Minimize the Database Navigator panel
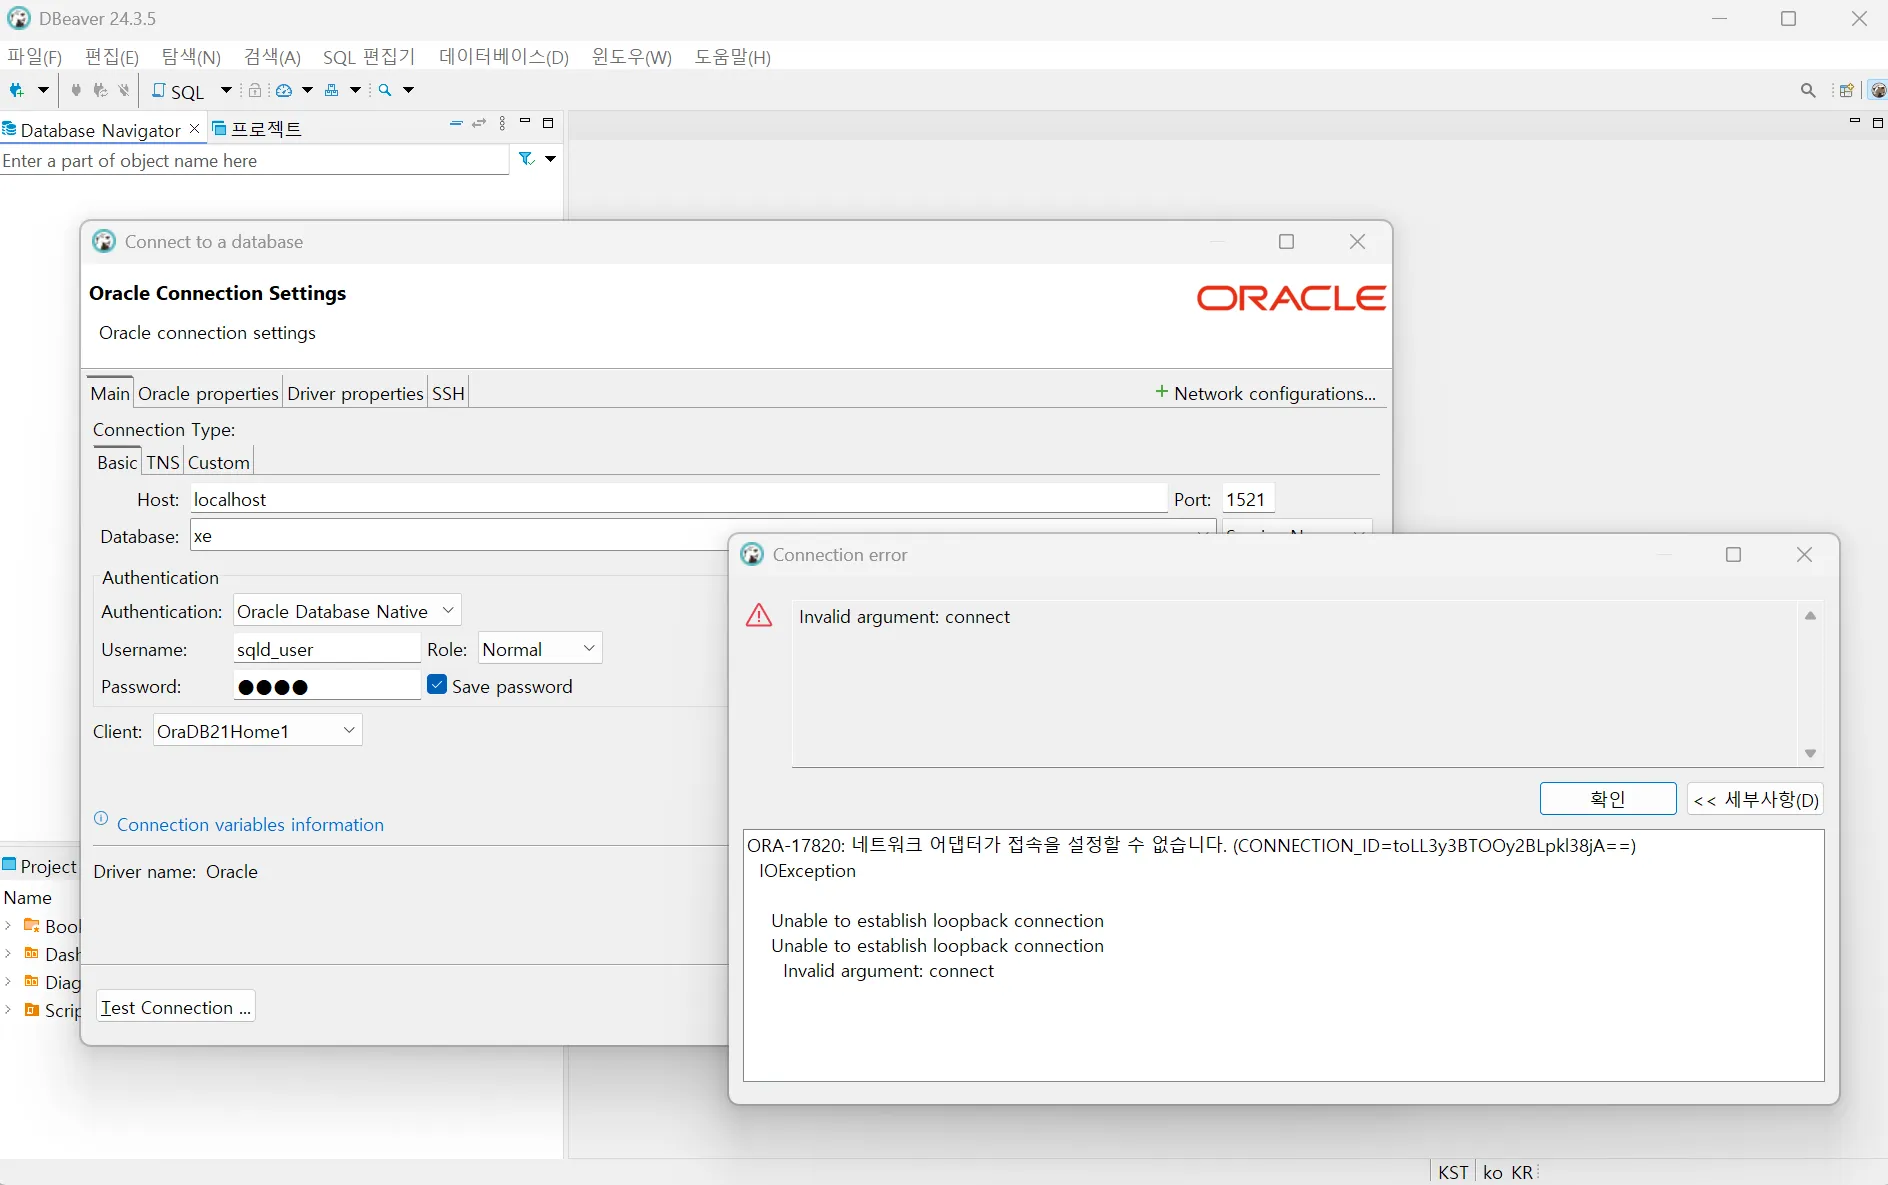1888x1185 pixels. point(525,122)
